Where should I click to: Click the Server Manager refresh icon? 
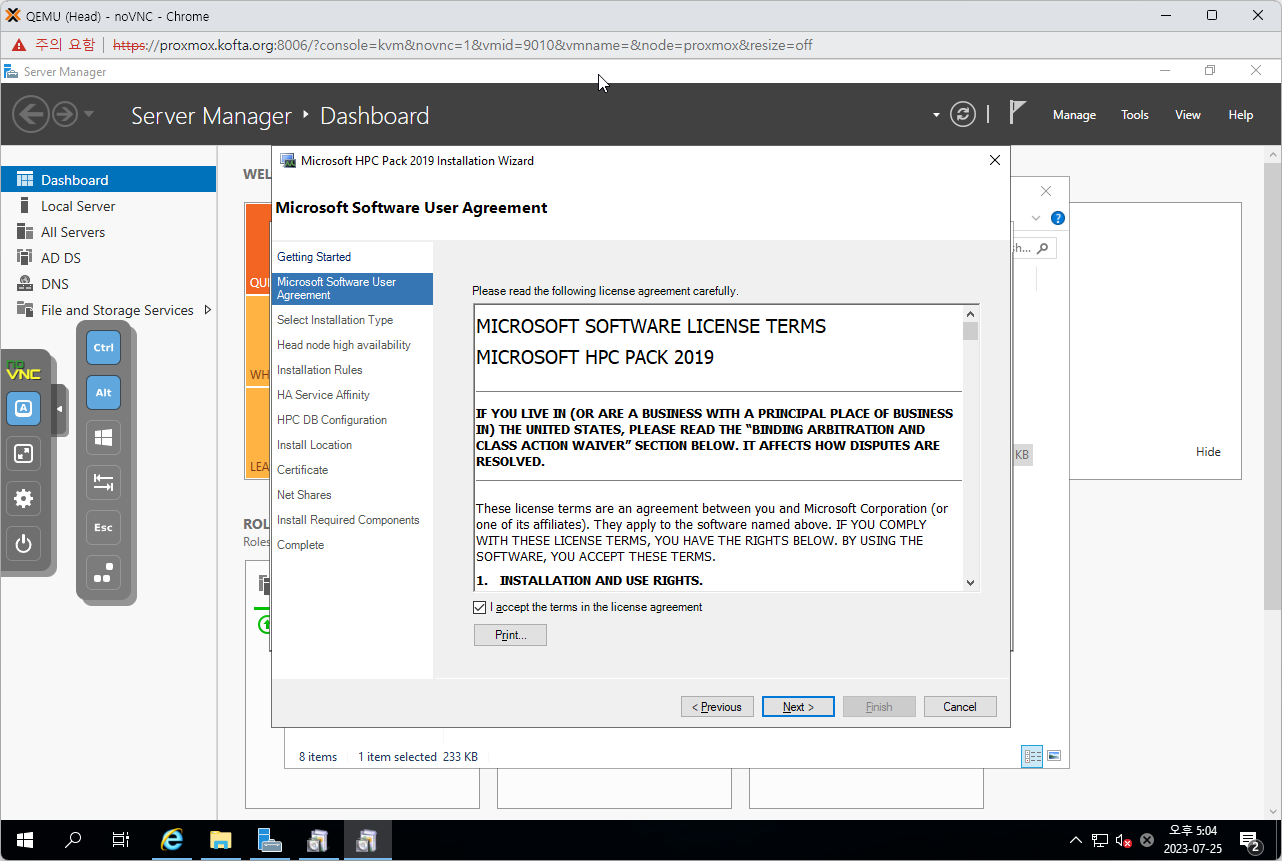coord(962,114)
